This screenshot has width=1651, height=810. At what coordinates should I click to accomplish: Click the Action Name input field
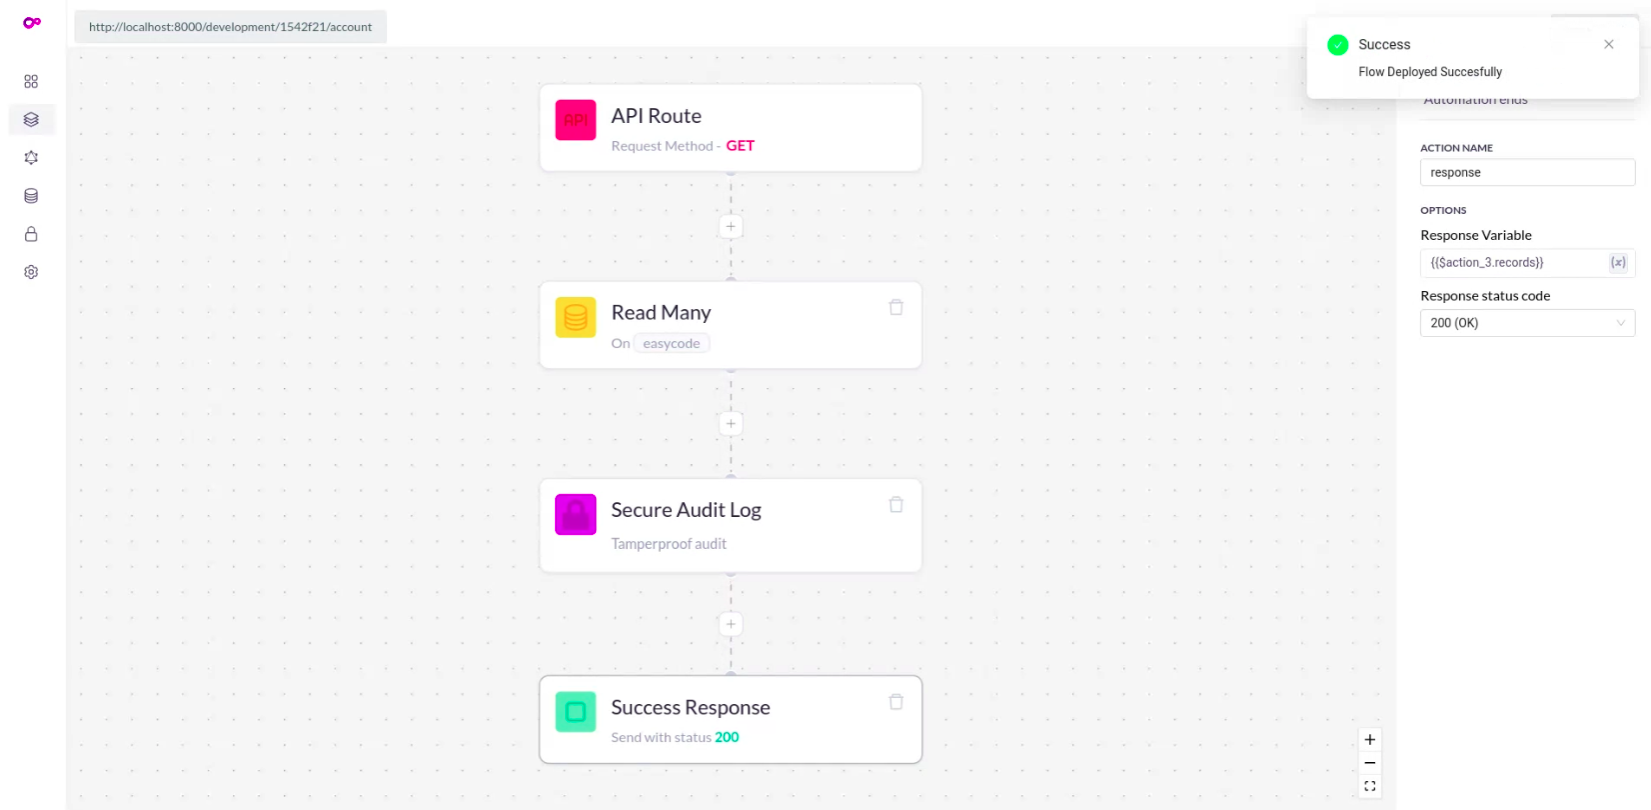(x=1527, y=172)
